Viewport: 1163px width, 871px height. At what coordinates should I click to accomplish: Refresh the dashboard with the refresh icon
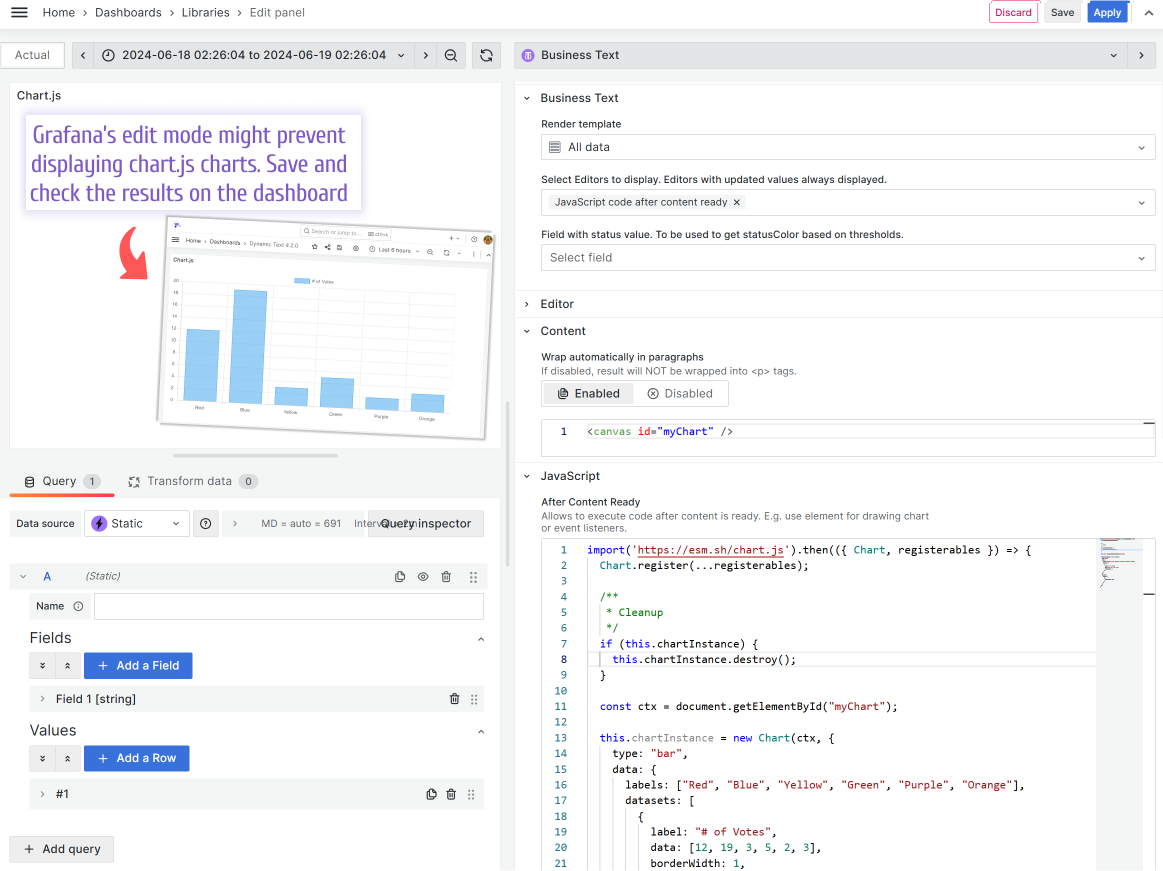(x=487, y=55)
